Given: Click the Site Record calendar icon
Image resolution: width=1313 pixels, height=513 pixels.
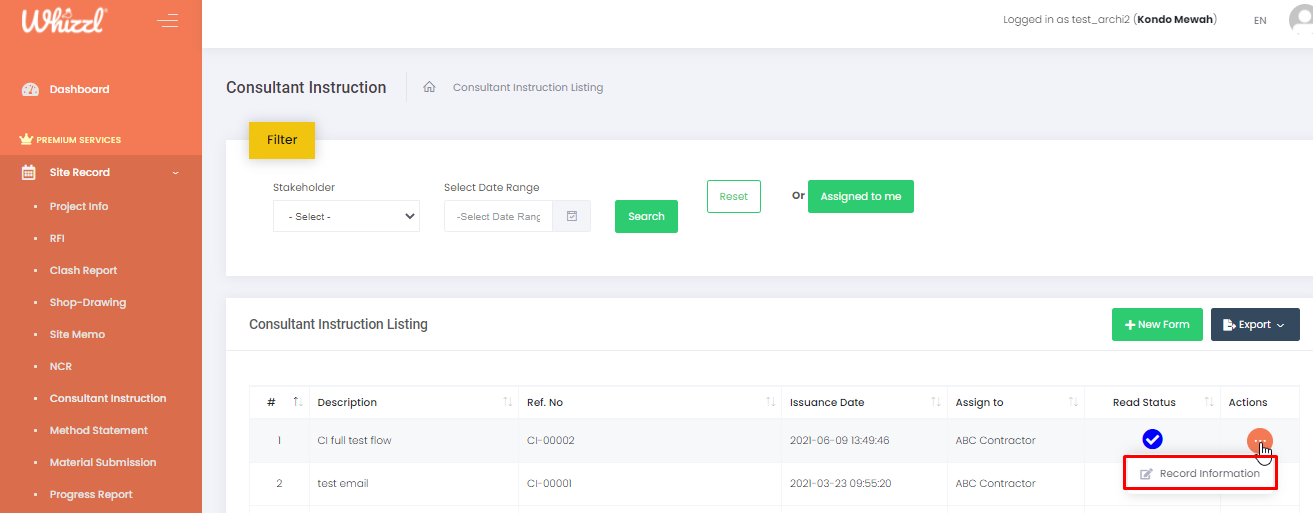Looking at the screenshot, I should tap(30, 172).
